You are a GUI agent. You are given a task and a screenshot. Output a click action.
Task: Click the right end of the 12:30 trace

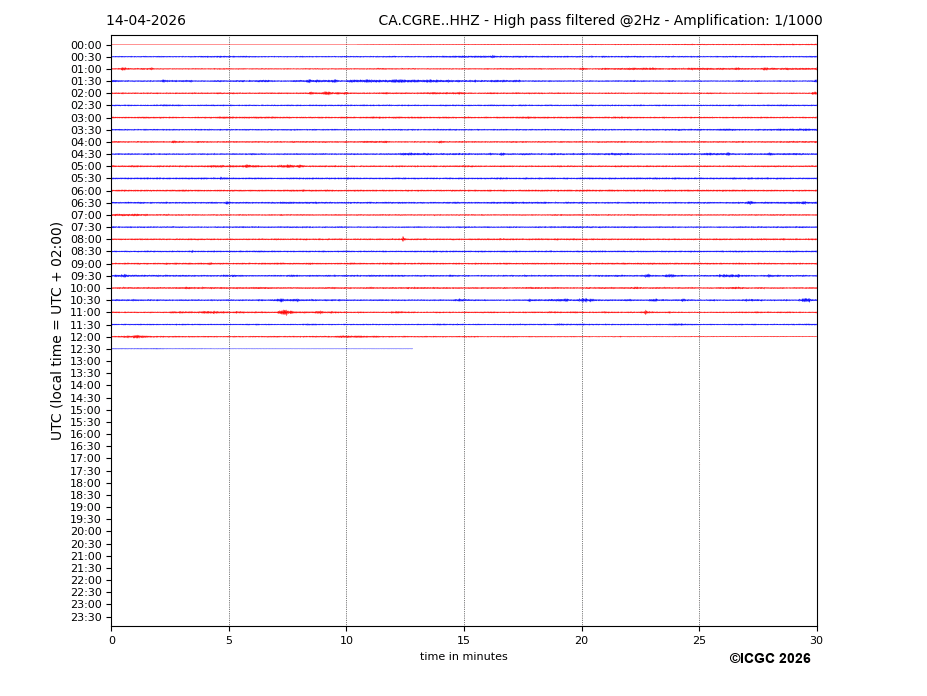click(411, 348)
